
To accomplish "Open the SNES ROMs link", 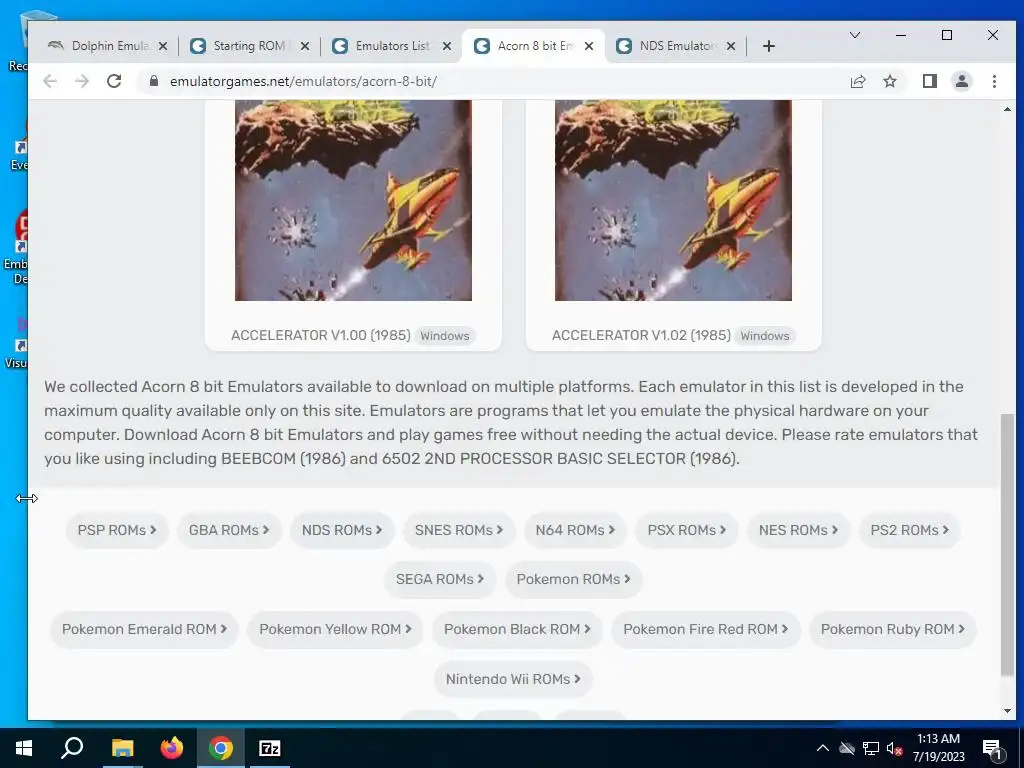I will click(458, 530).
